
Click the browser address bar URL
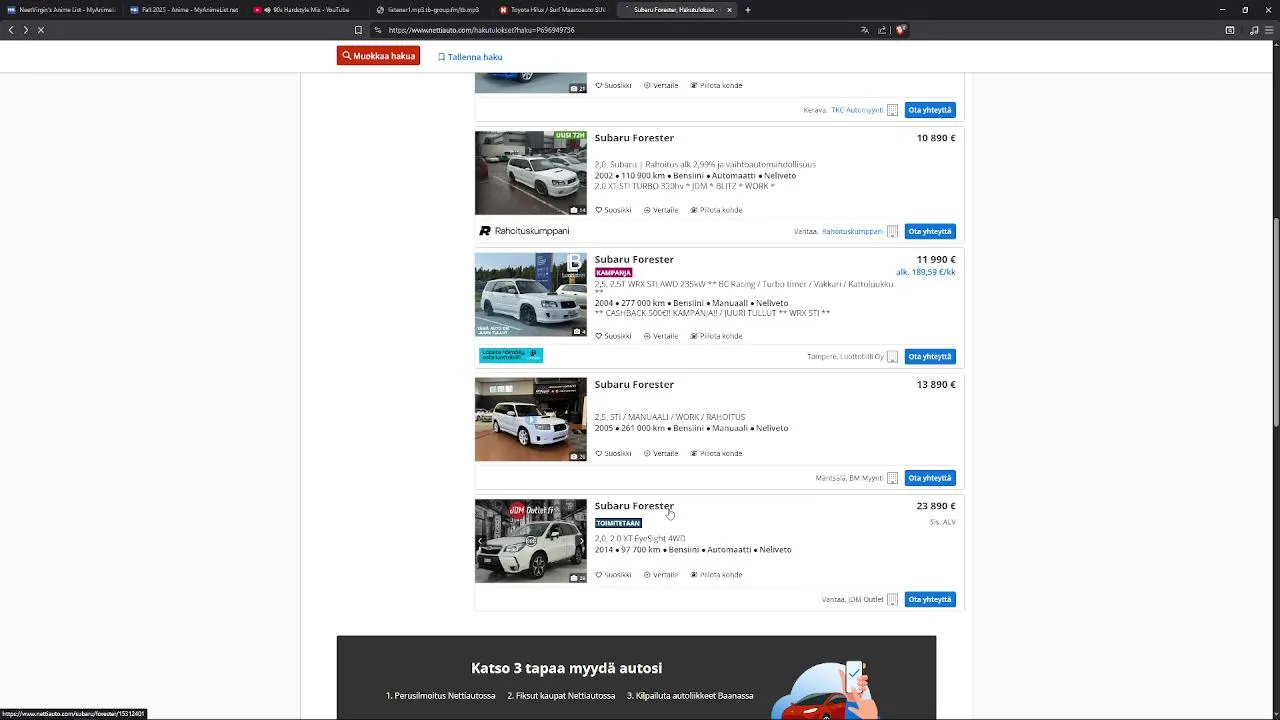point(481,30)
